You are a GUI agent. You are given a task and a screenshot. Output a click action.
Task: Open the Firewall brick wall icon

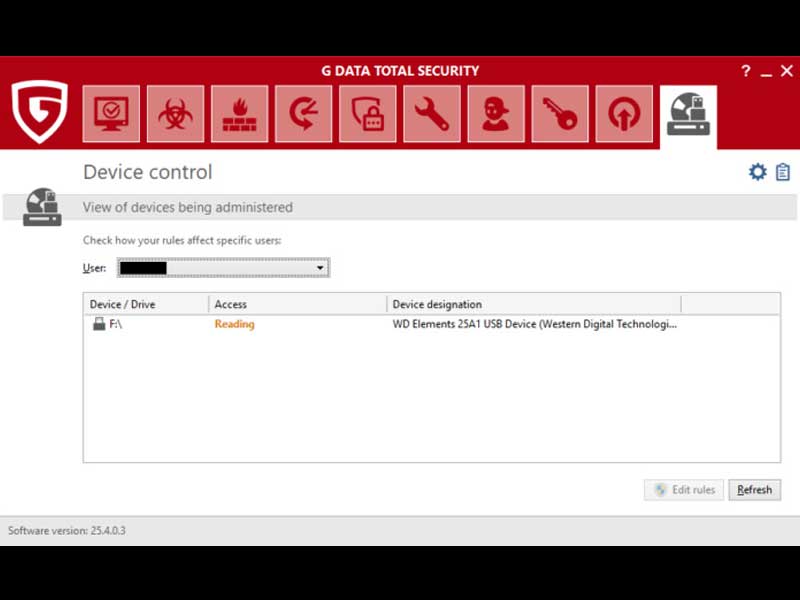tap(239, 114)
